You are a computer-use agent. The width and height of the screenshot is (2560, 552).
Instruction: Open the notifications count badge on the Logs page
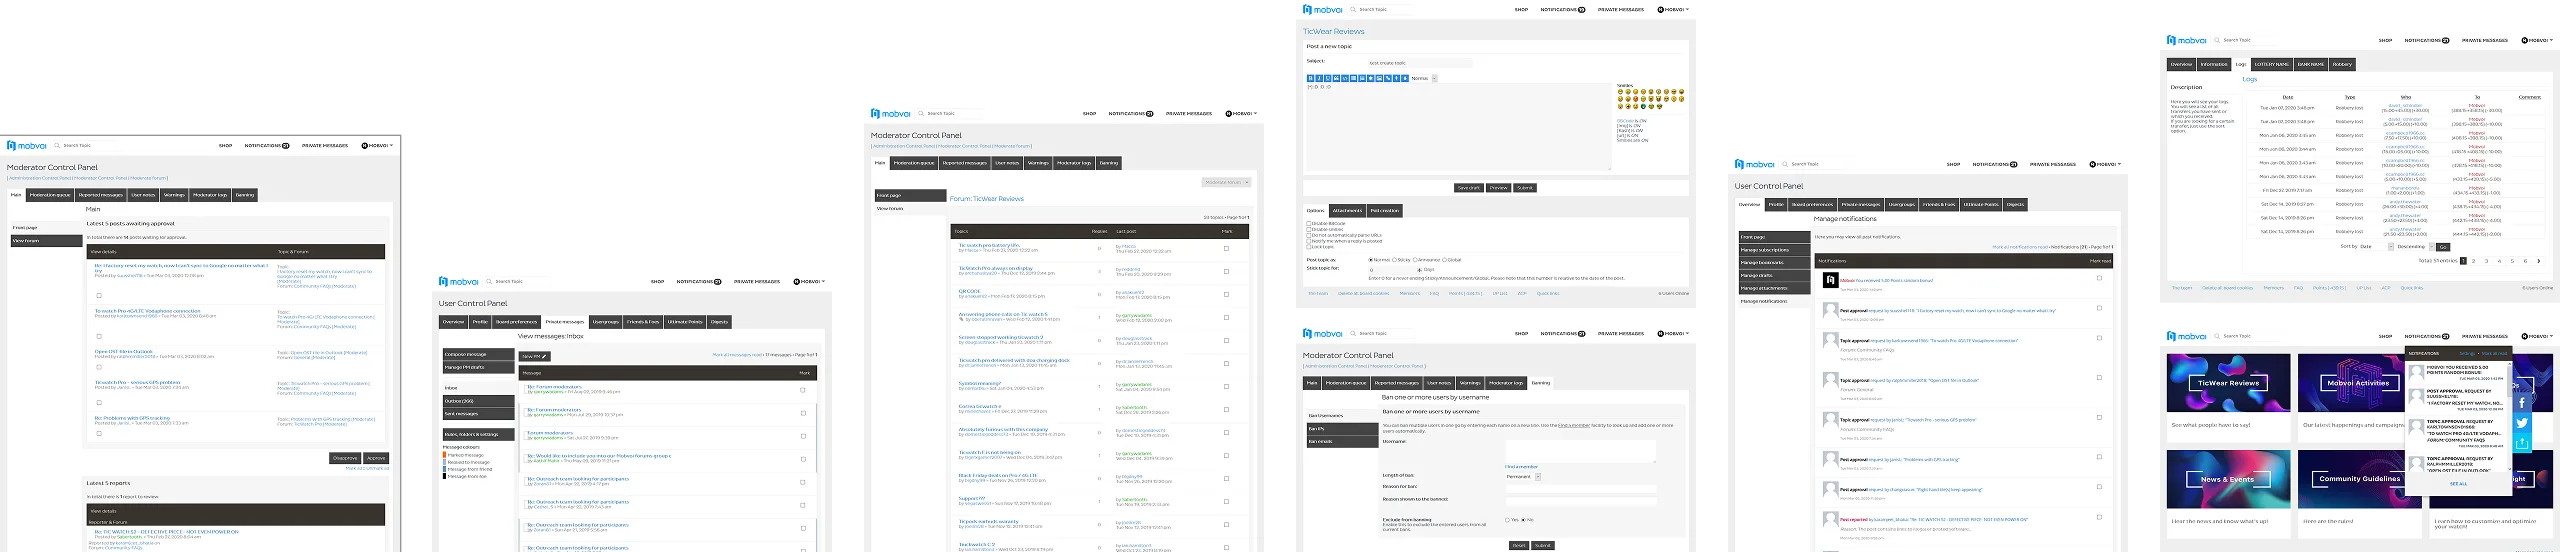[2446, 40]
